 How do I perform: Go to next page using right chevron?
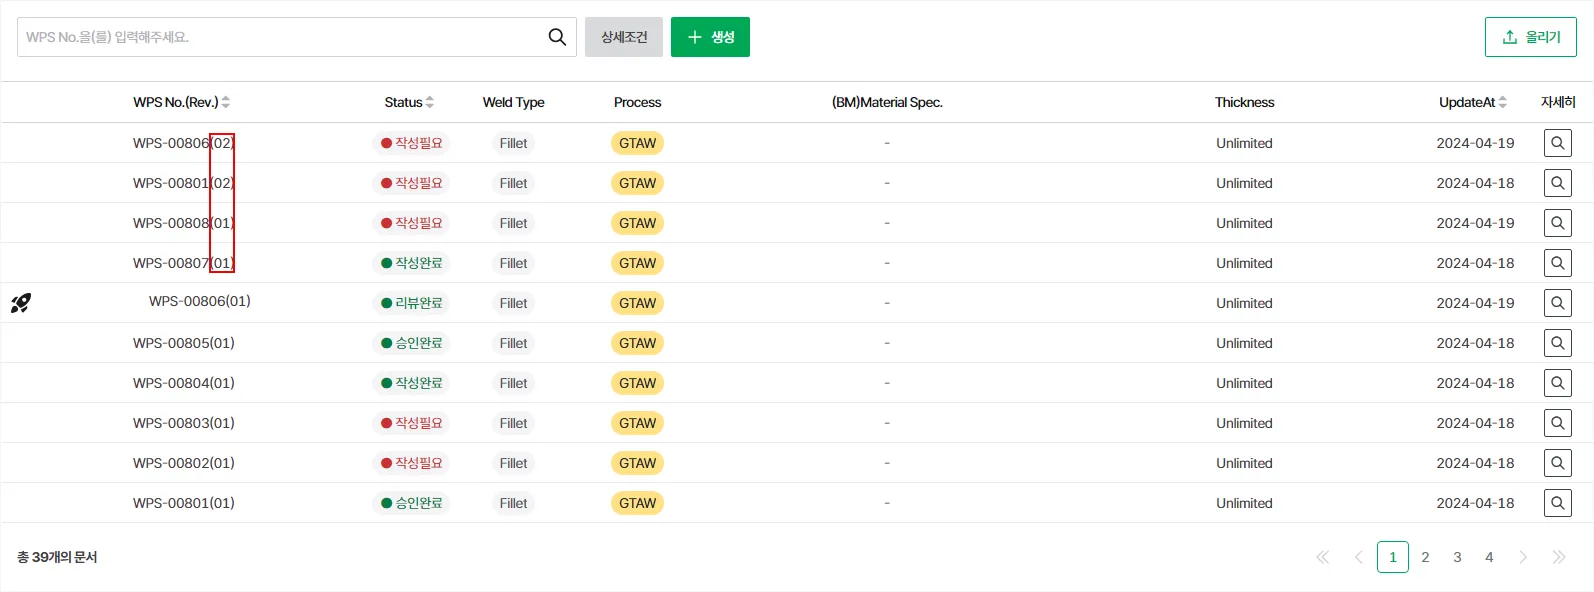click(x=1523, y=557)
